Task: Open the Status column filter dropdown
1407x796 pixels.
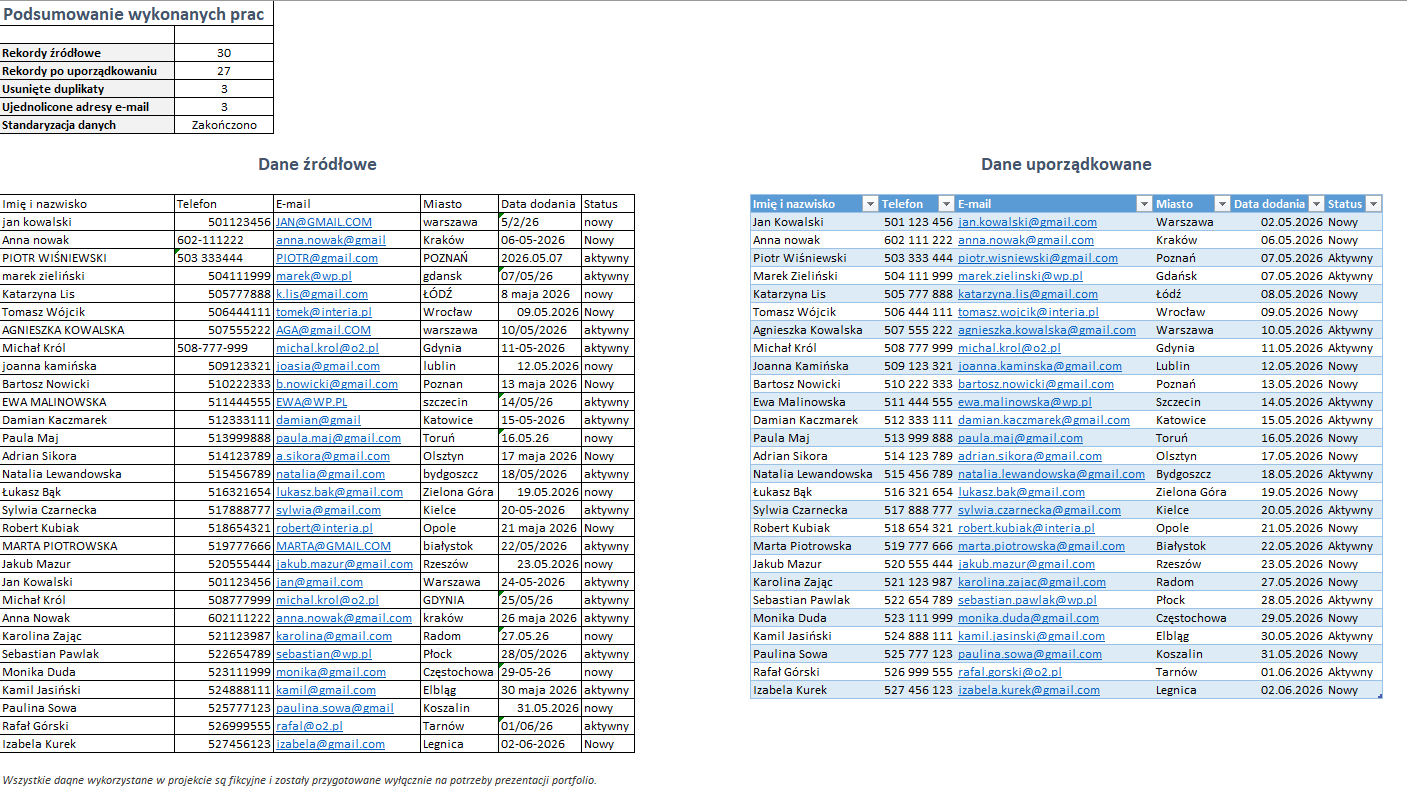Action: (1374, 204)
